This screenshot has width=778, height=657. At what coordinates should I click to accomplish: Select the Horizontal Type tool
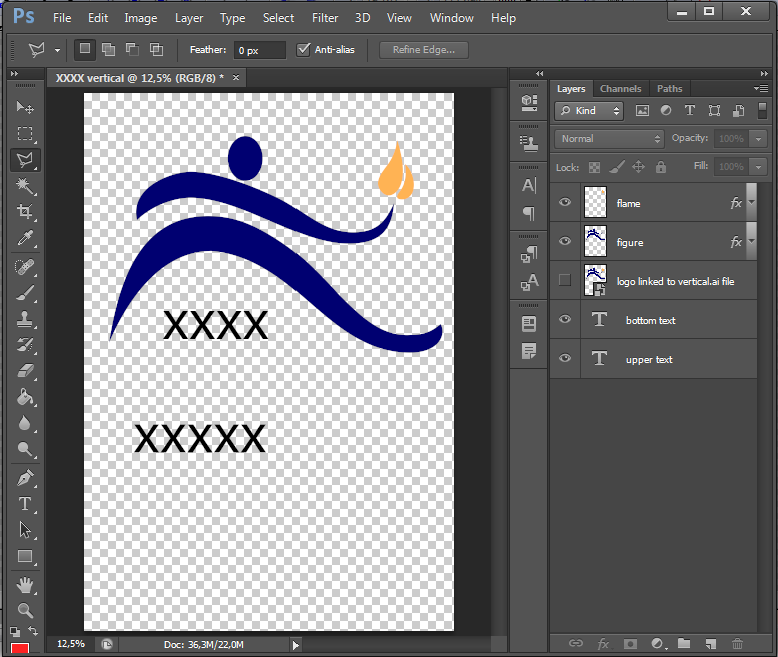click(x=25, y=504)
